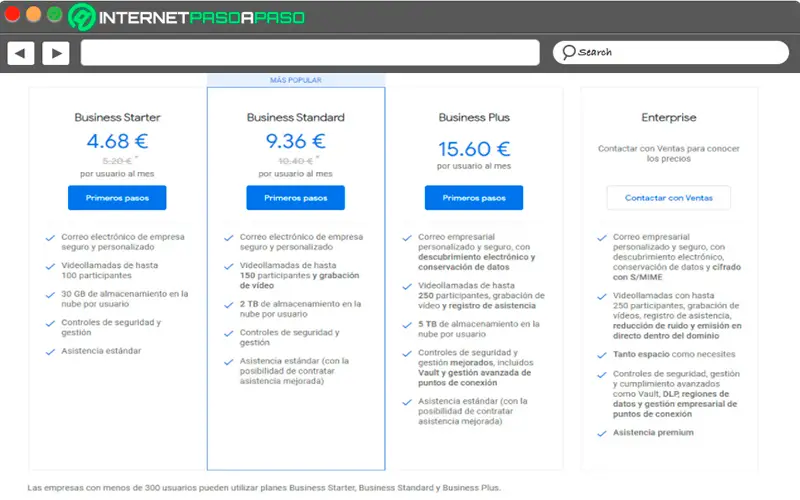Click the 15.60 € Business Plus price
The height and width of the screenshot is (500, 800).
474,149
